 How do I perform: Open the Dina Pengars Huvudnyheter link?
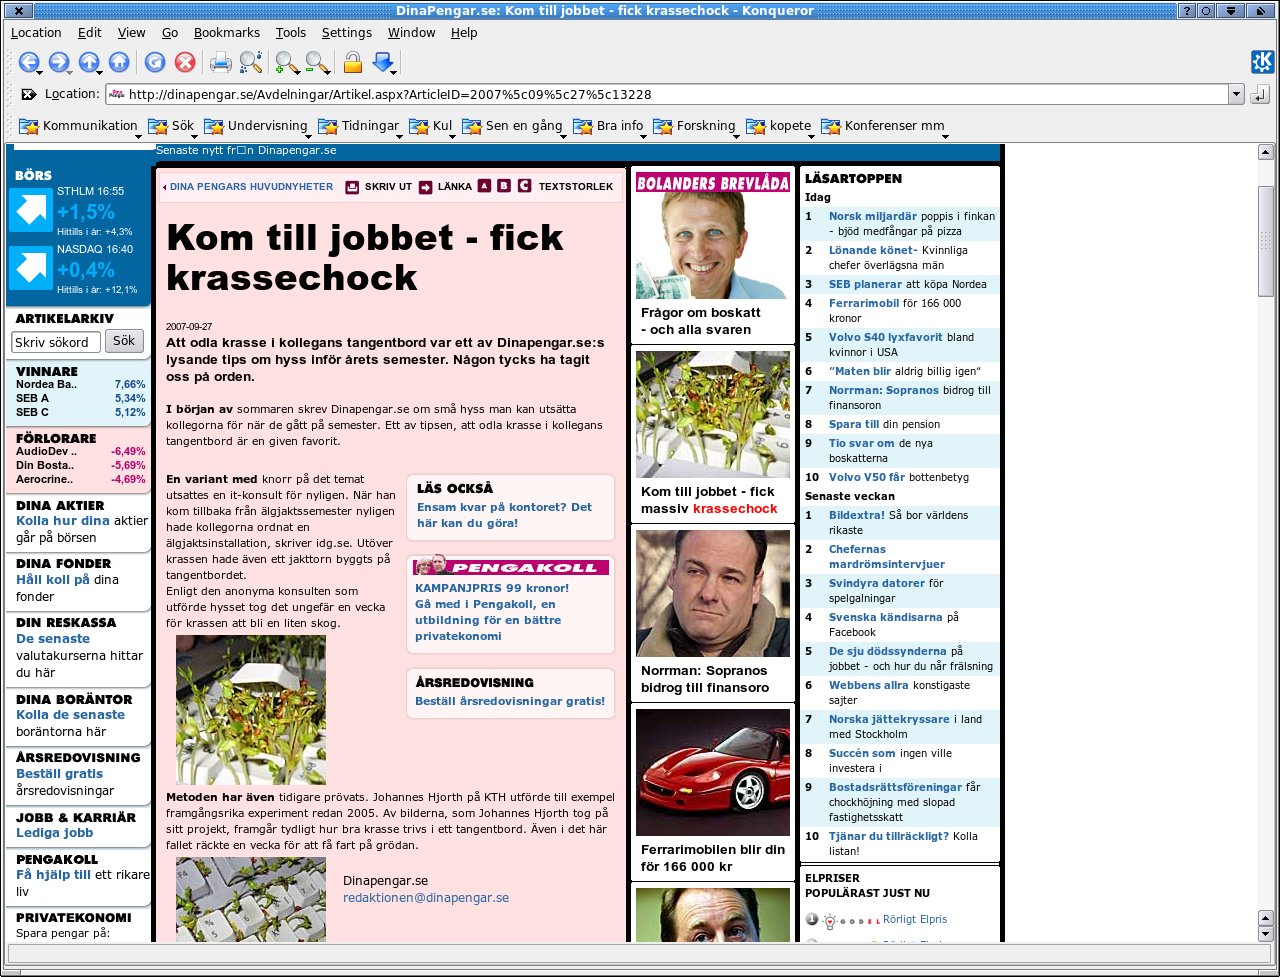(x=251, y=186)
